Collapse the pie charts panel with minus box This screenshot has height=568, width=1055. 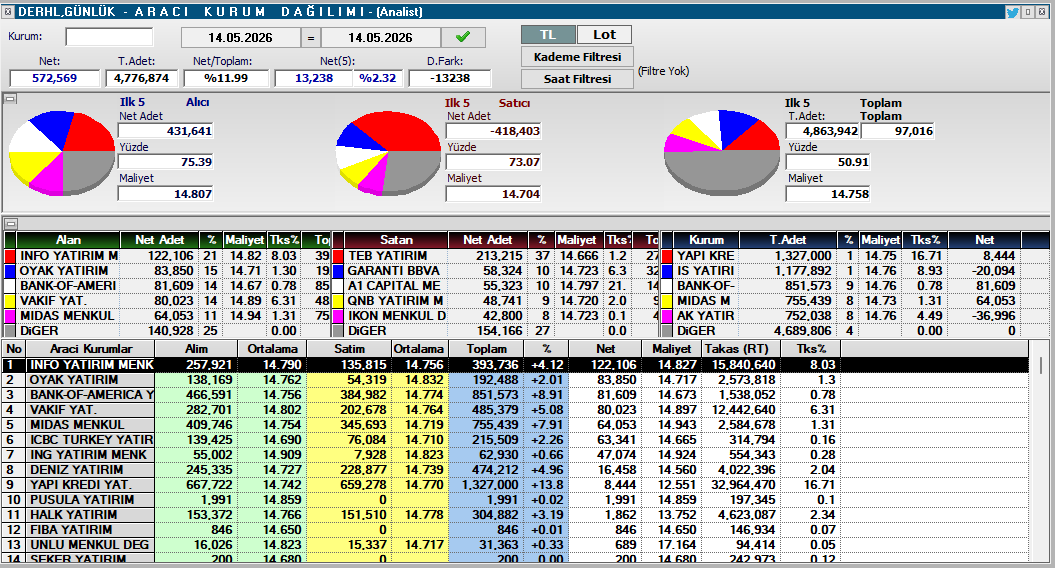10,99
